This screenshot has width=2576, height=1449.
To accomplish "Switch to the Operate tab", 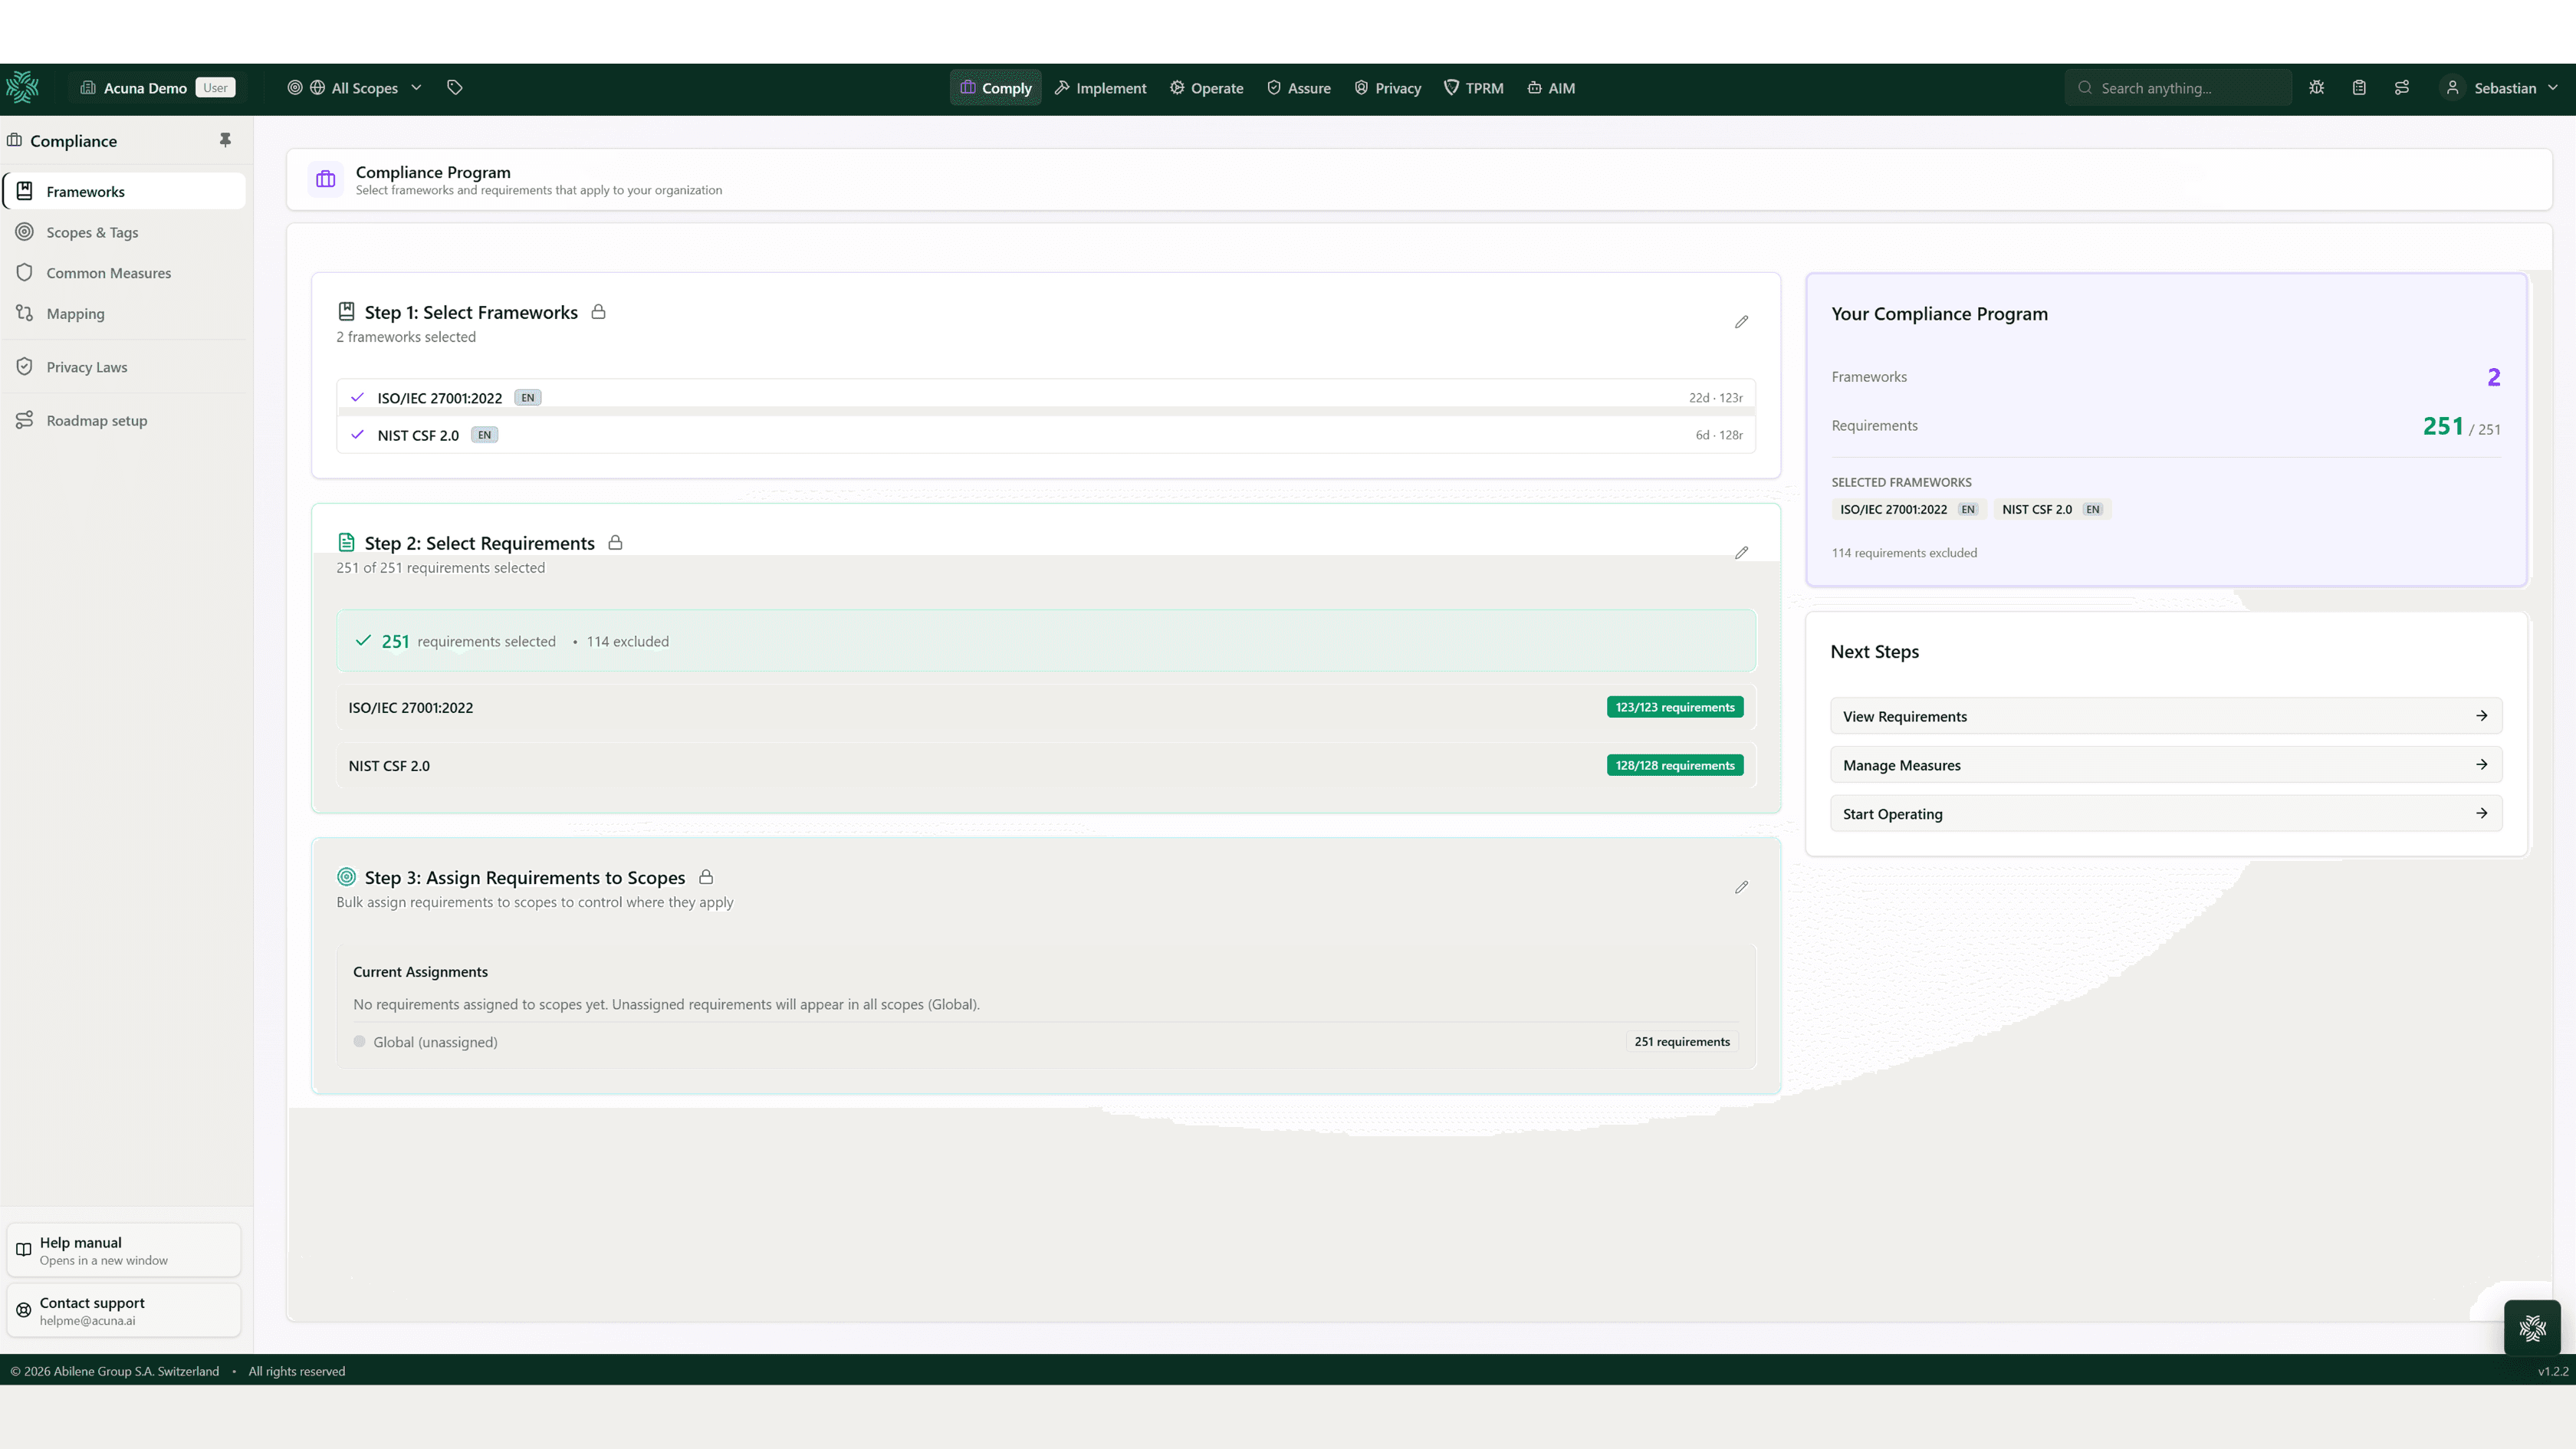I will (1206, 88).
